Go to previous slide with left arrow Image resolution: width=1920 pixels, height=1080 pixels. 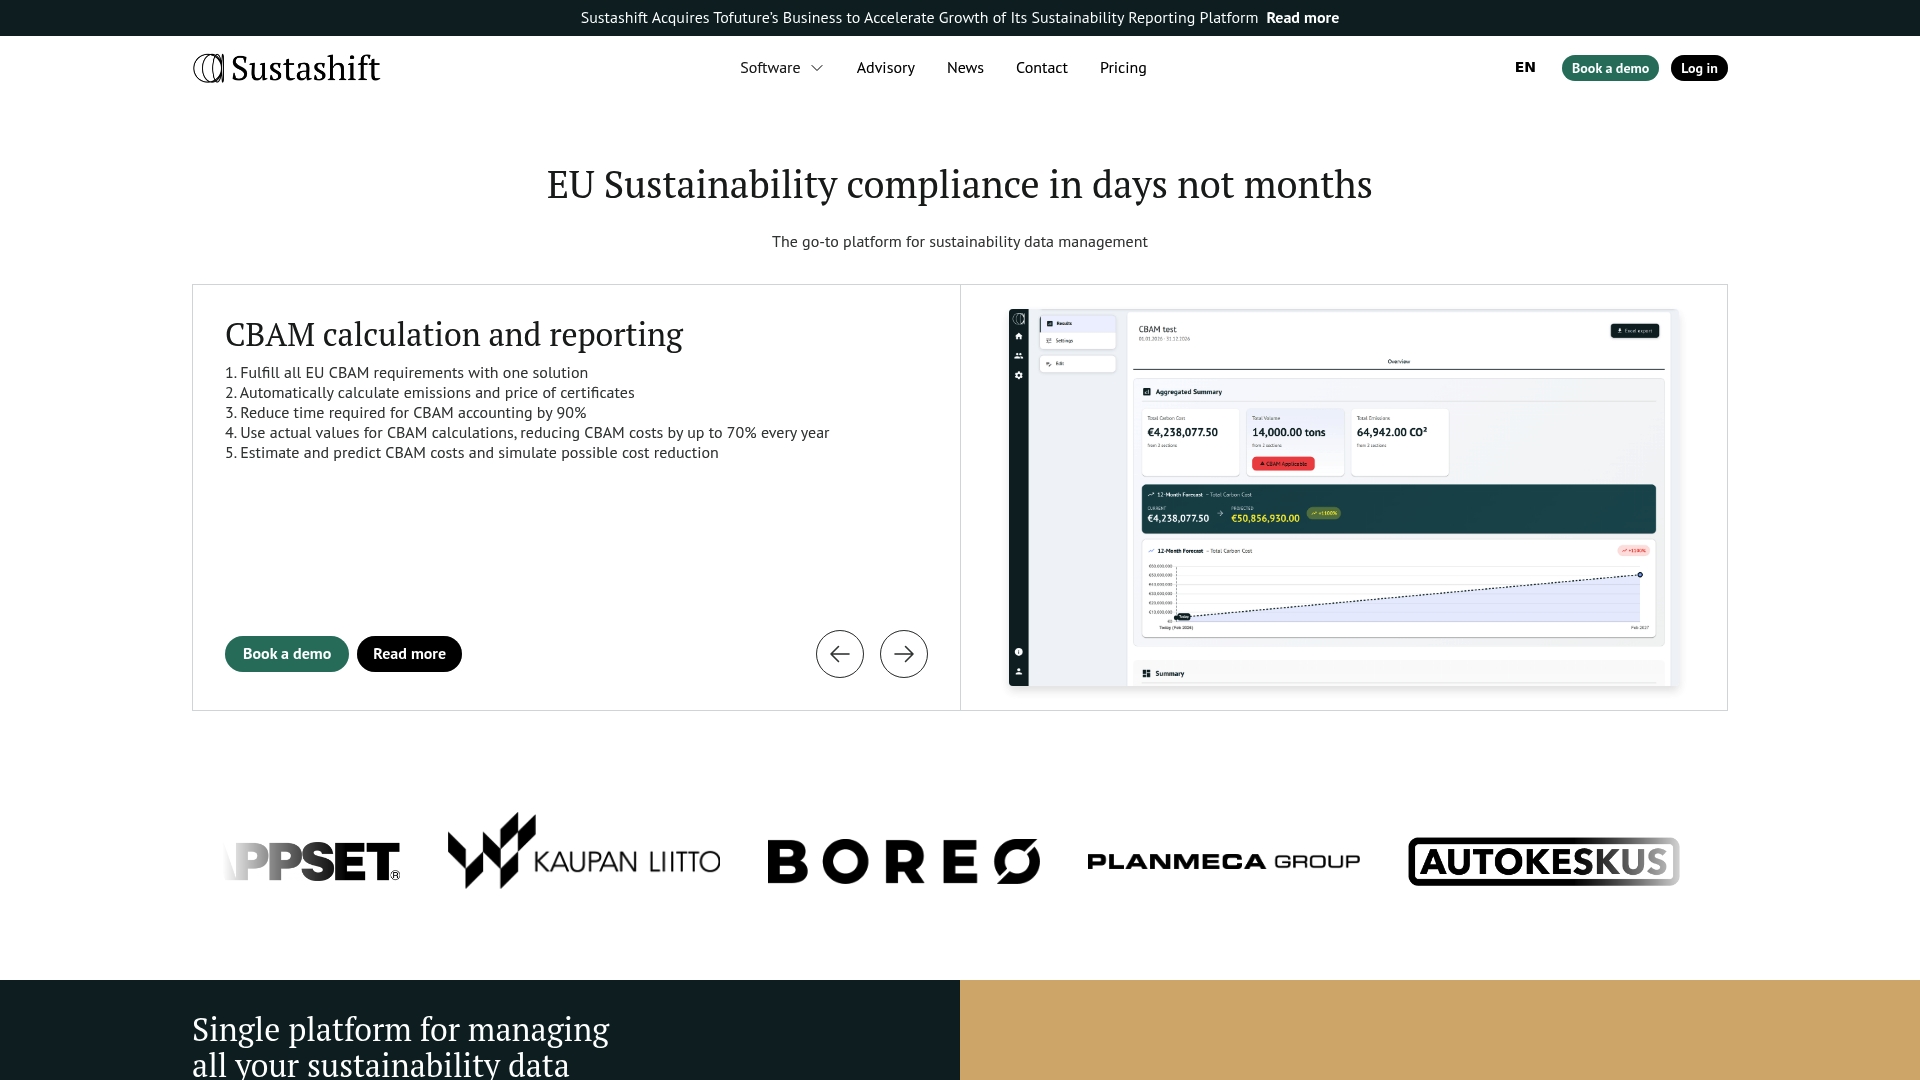pyautogui.click(x=840, y=654)
